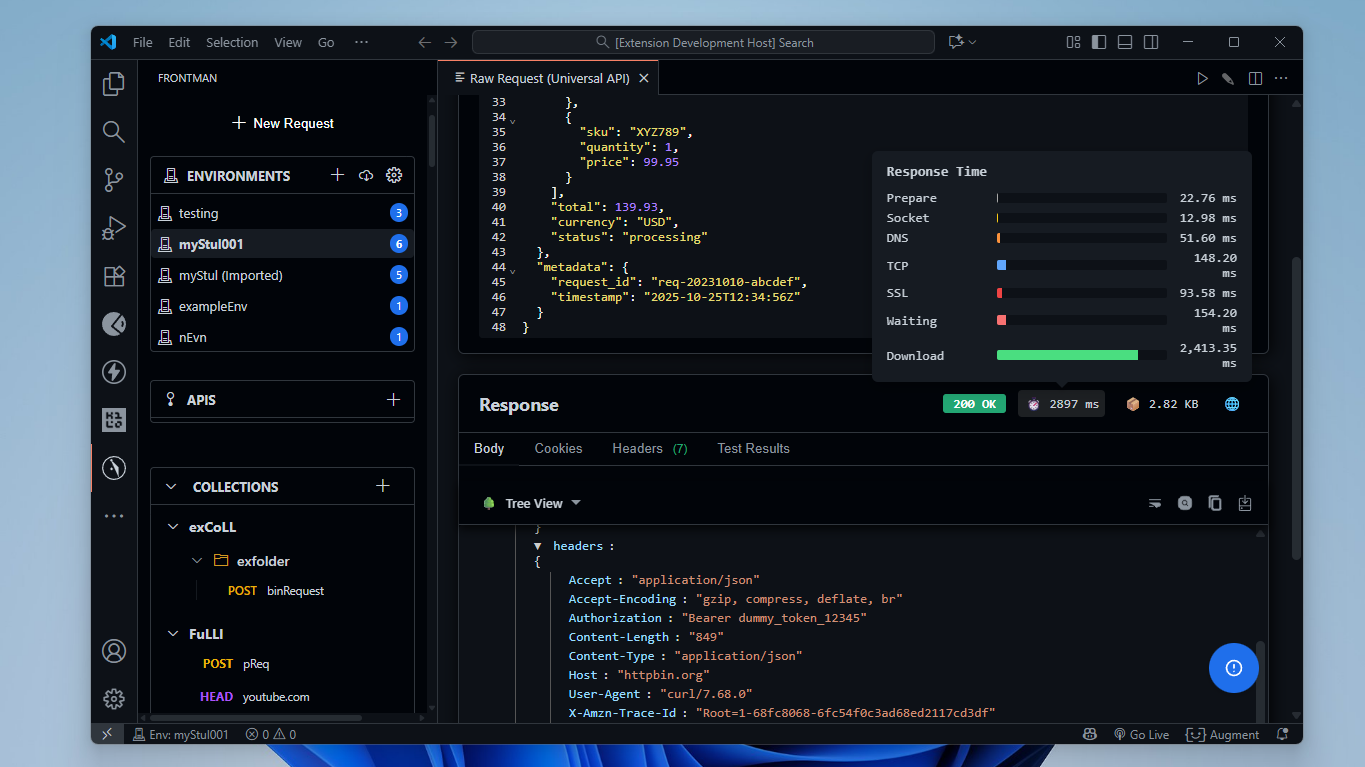Close the Raw Request (Universal API) tab
The image size is (1365, 767).
(644, 78)
